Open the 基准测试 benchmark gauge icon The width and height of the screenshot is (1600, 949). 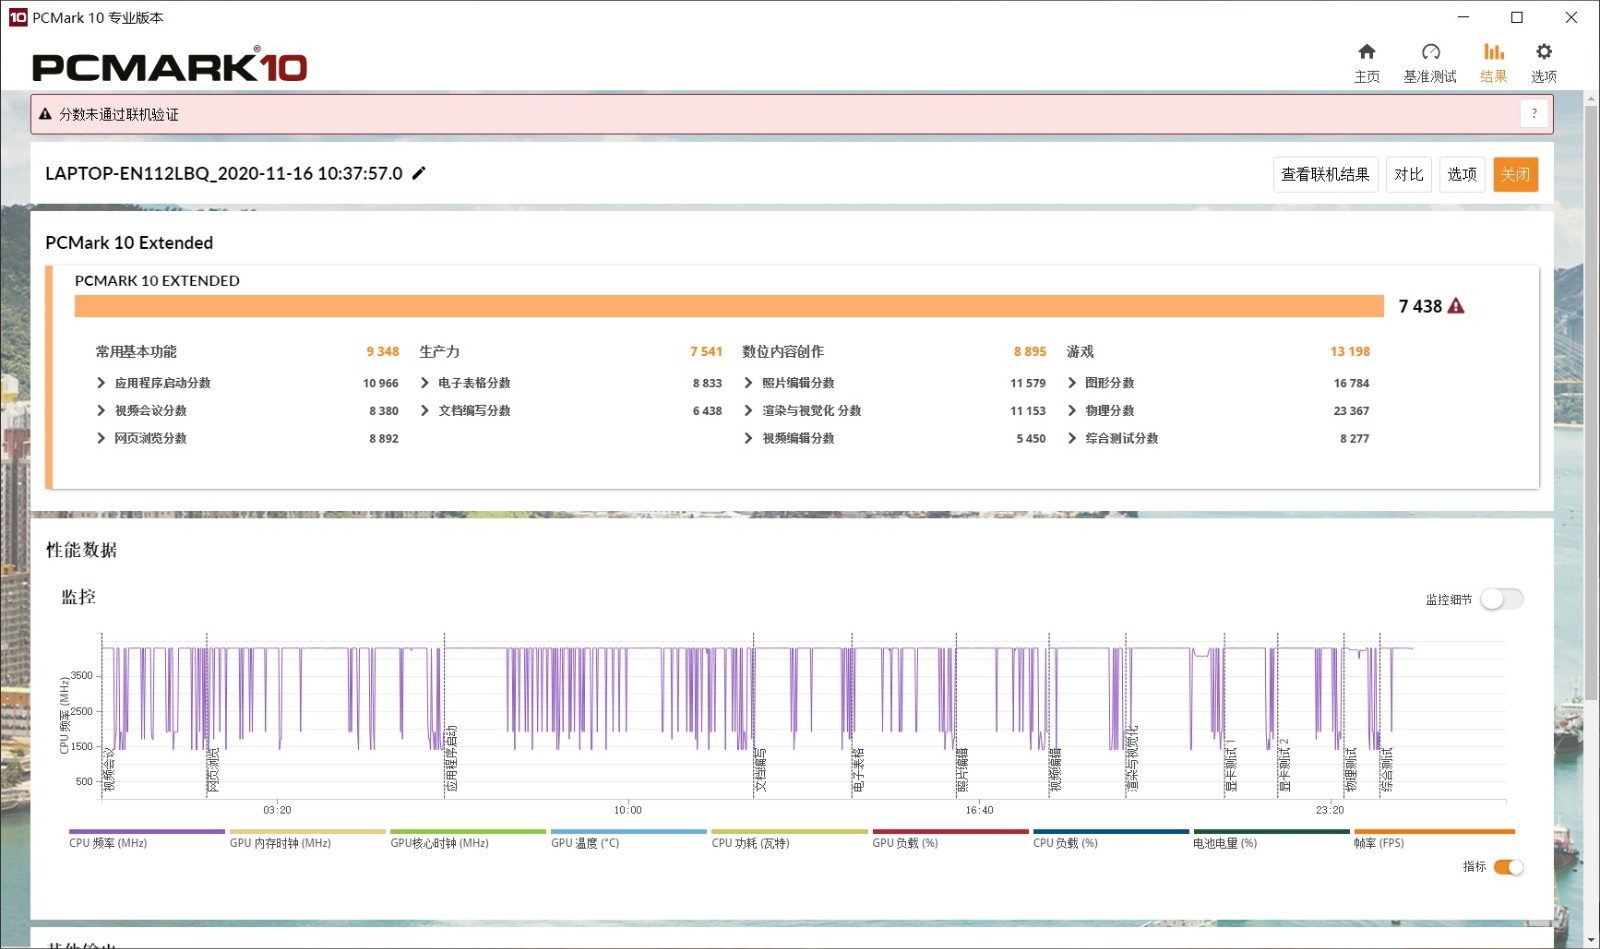(1430, 52)
